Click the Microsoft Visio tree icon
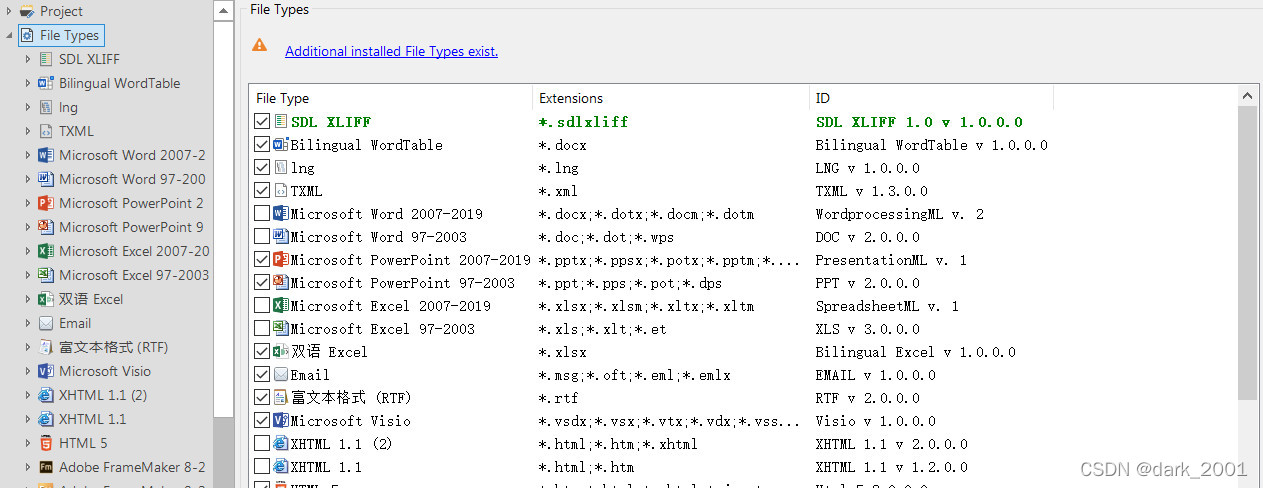Viewport: 1263px width, 488px height. [x=45, y=371]
